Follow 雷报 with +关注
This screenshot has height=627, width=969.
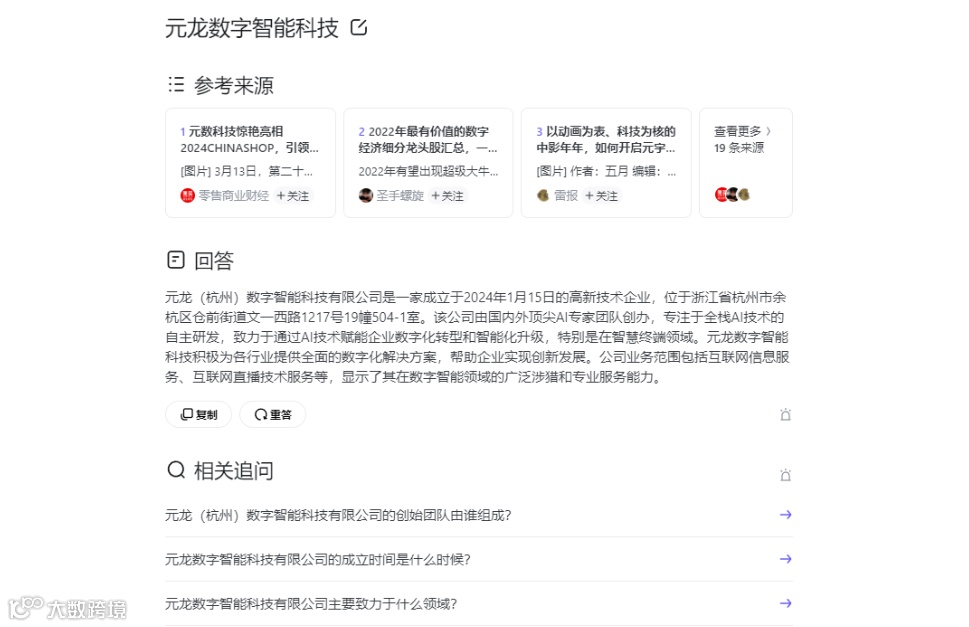[601, 196]
